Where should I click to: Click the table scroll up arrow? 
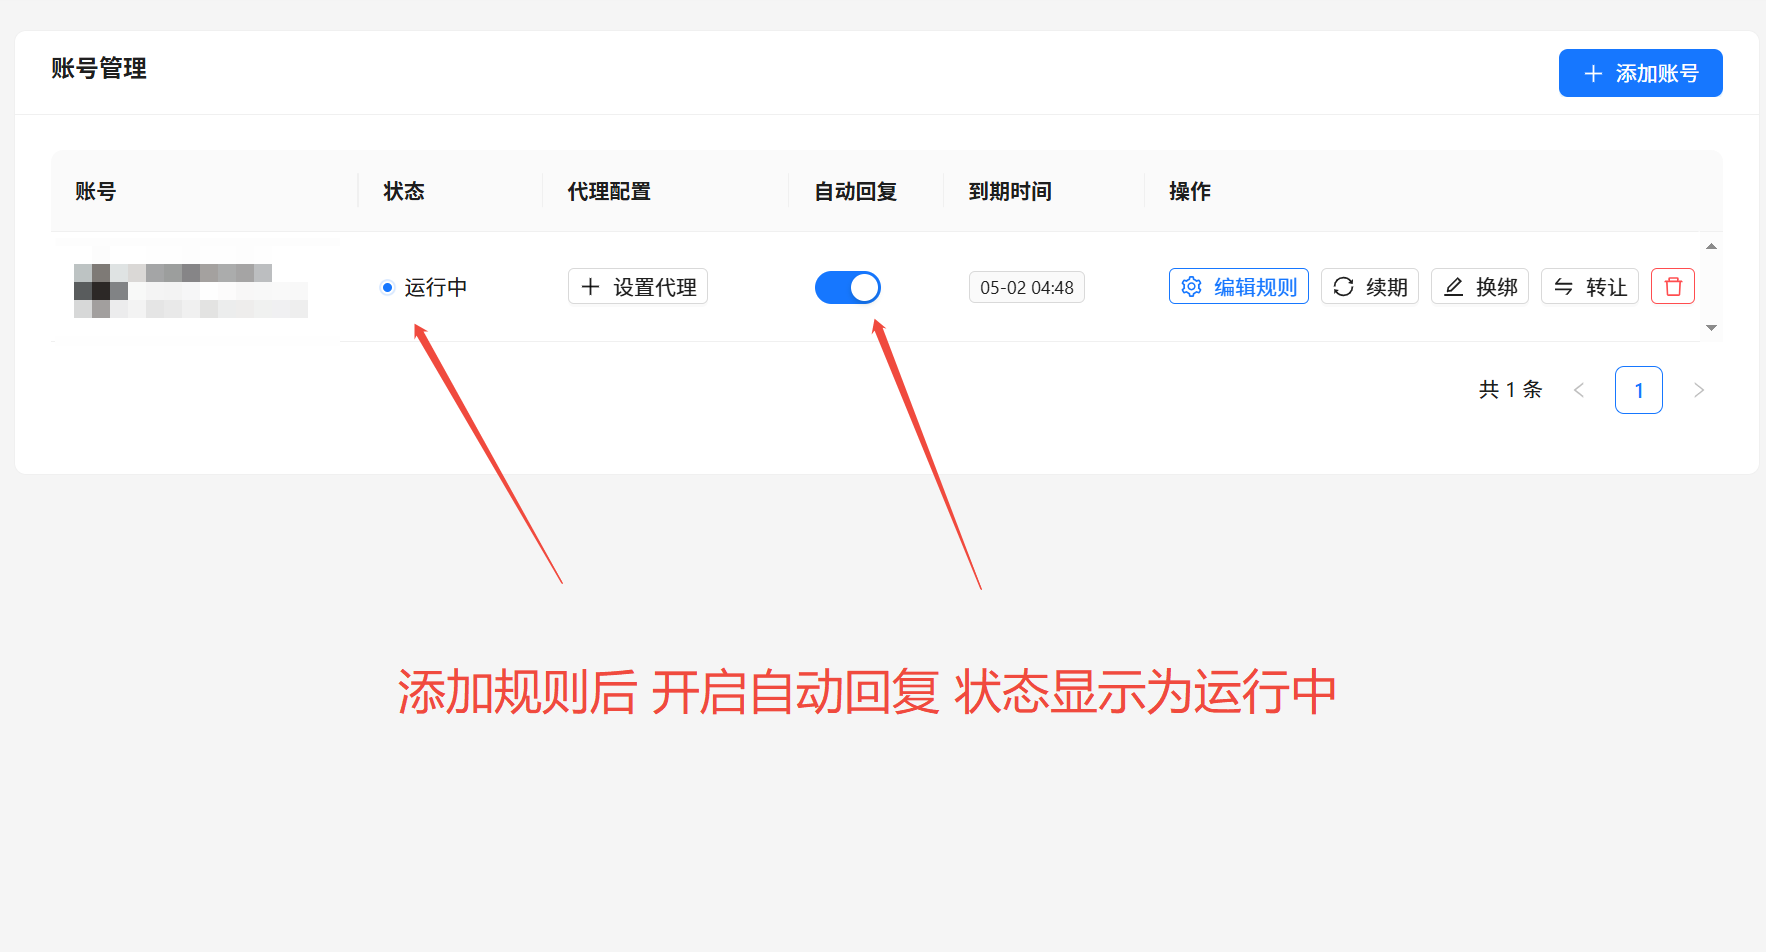[1711, 246]
